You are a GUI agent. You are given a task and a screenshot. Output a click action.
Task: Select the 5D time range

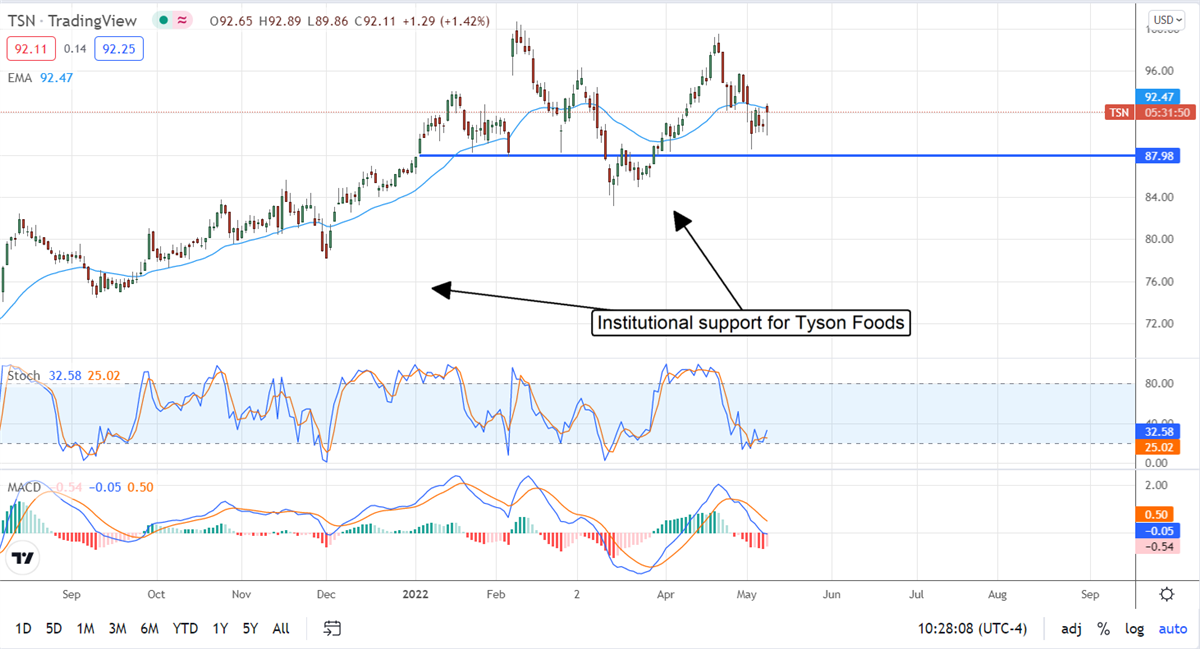[x=55, y=629]
